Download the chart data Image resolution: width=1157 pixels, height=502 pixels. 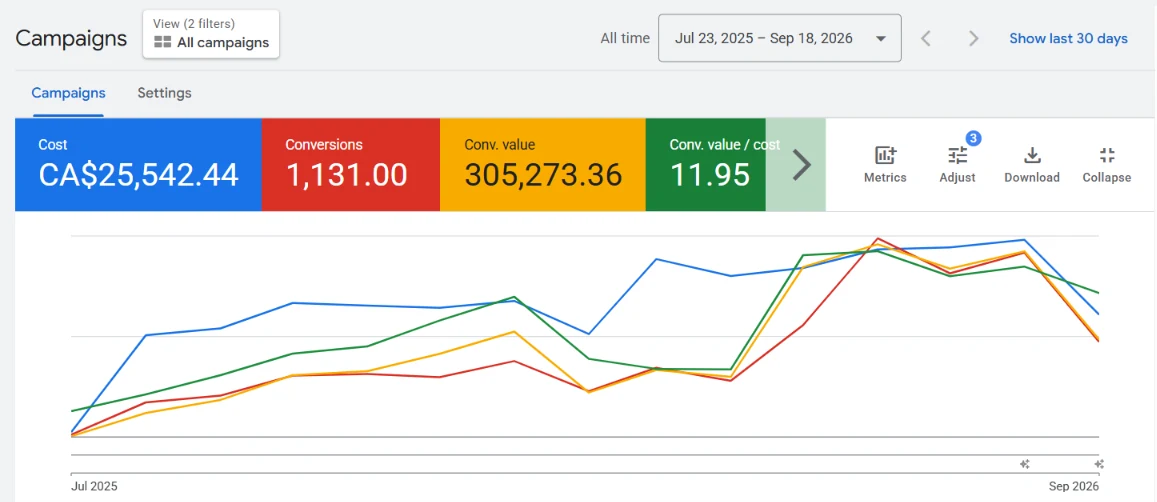point(1032,165)
